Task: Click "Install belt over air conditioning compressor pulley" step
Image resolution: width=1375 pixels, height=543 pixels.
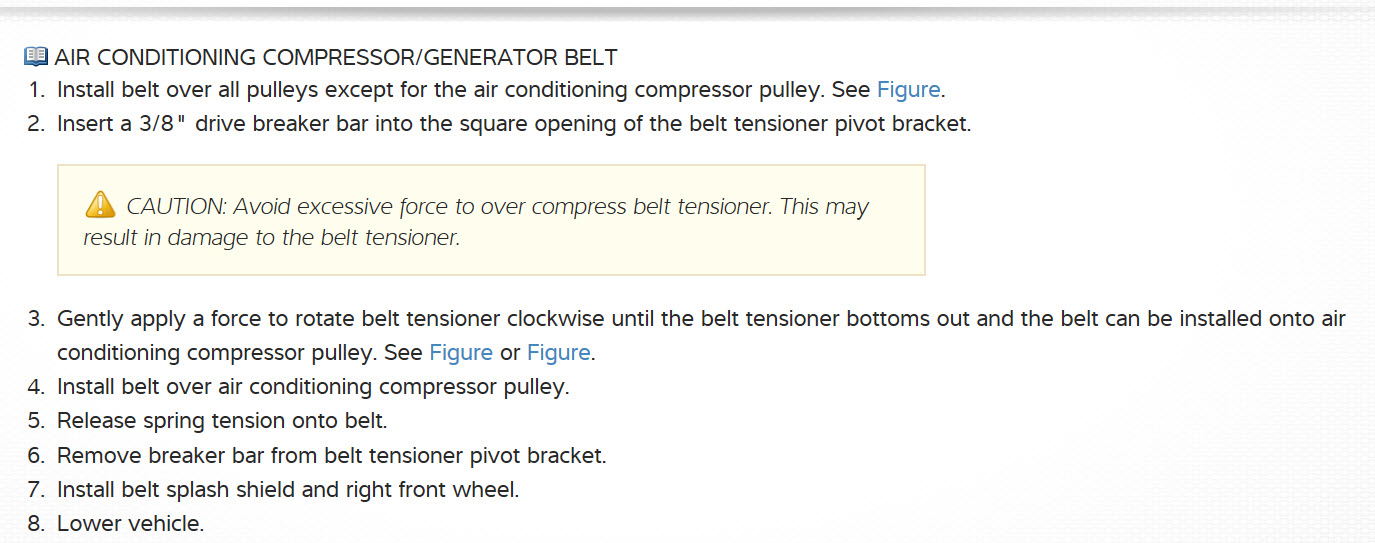Action: [x=312, y=386]
